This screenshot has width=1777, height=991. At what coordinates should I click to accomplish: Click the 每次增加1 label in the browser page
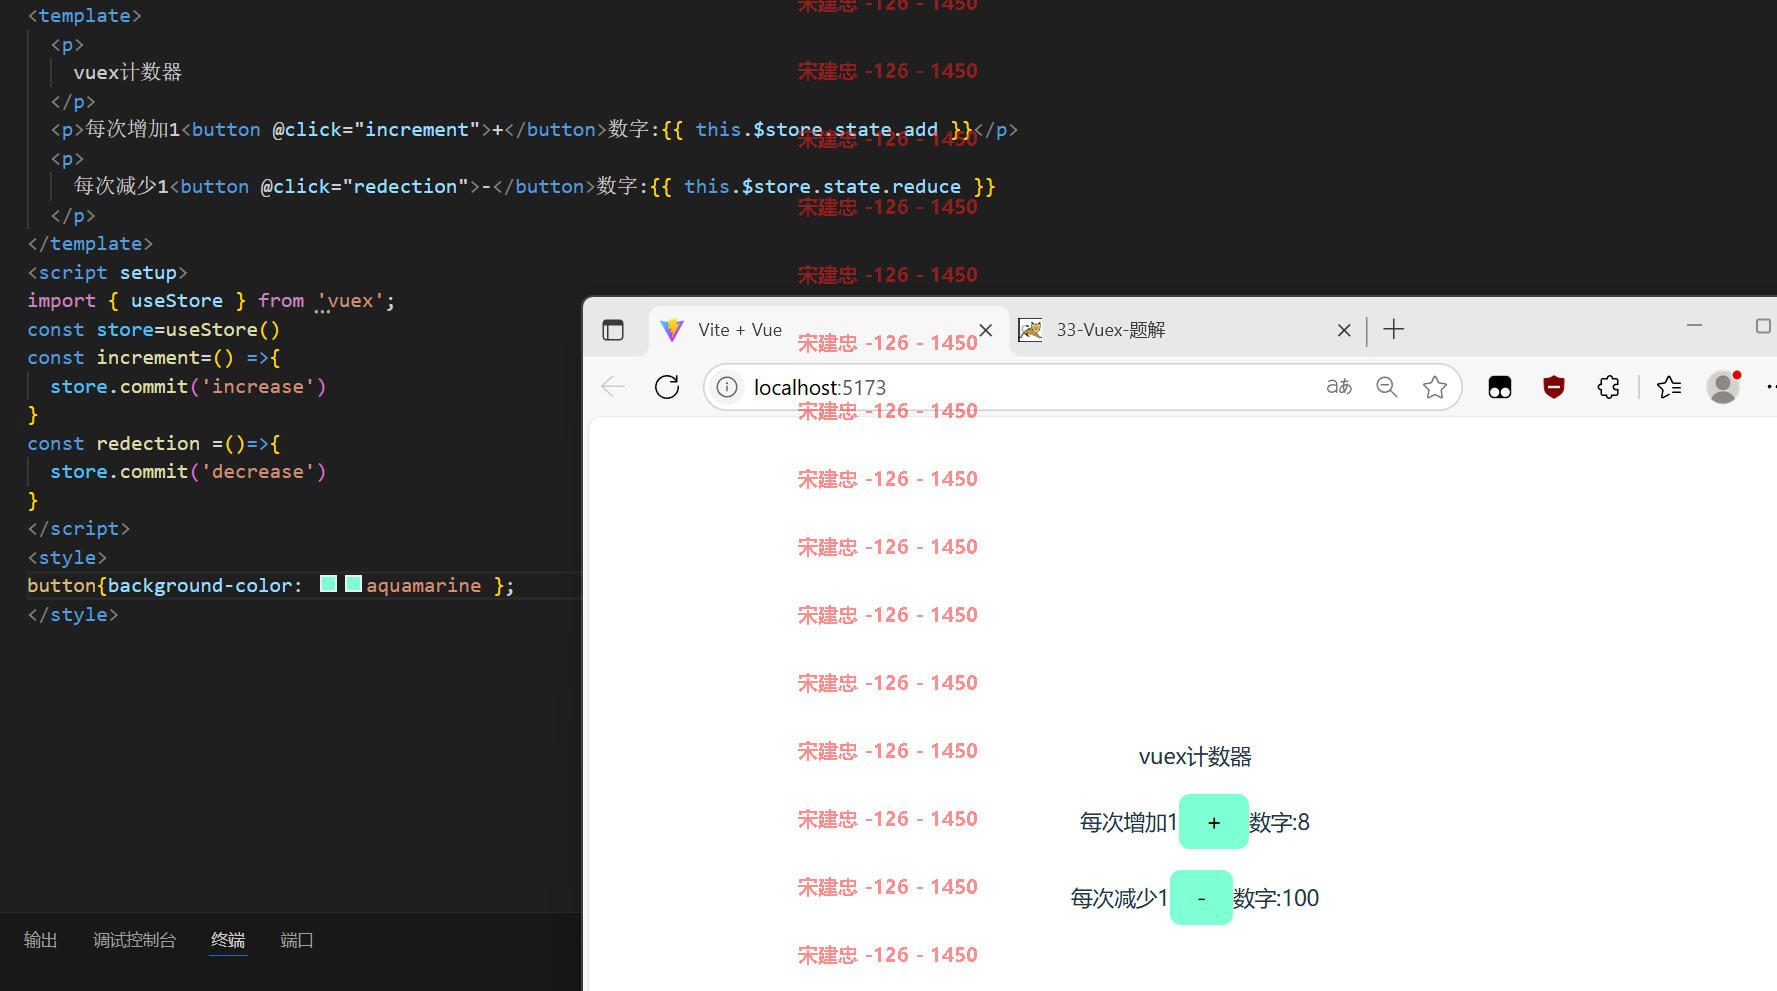[1129, 822]
